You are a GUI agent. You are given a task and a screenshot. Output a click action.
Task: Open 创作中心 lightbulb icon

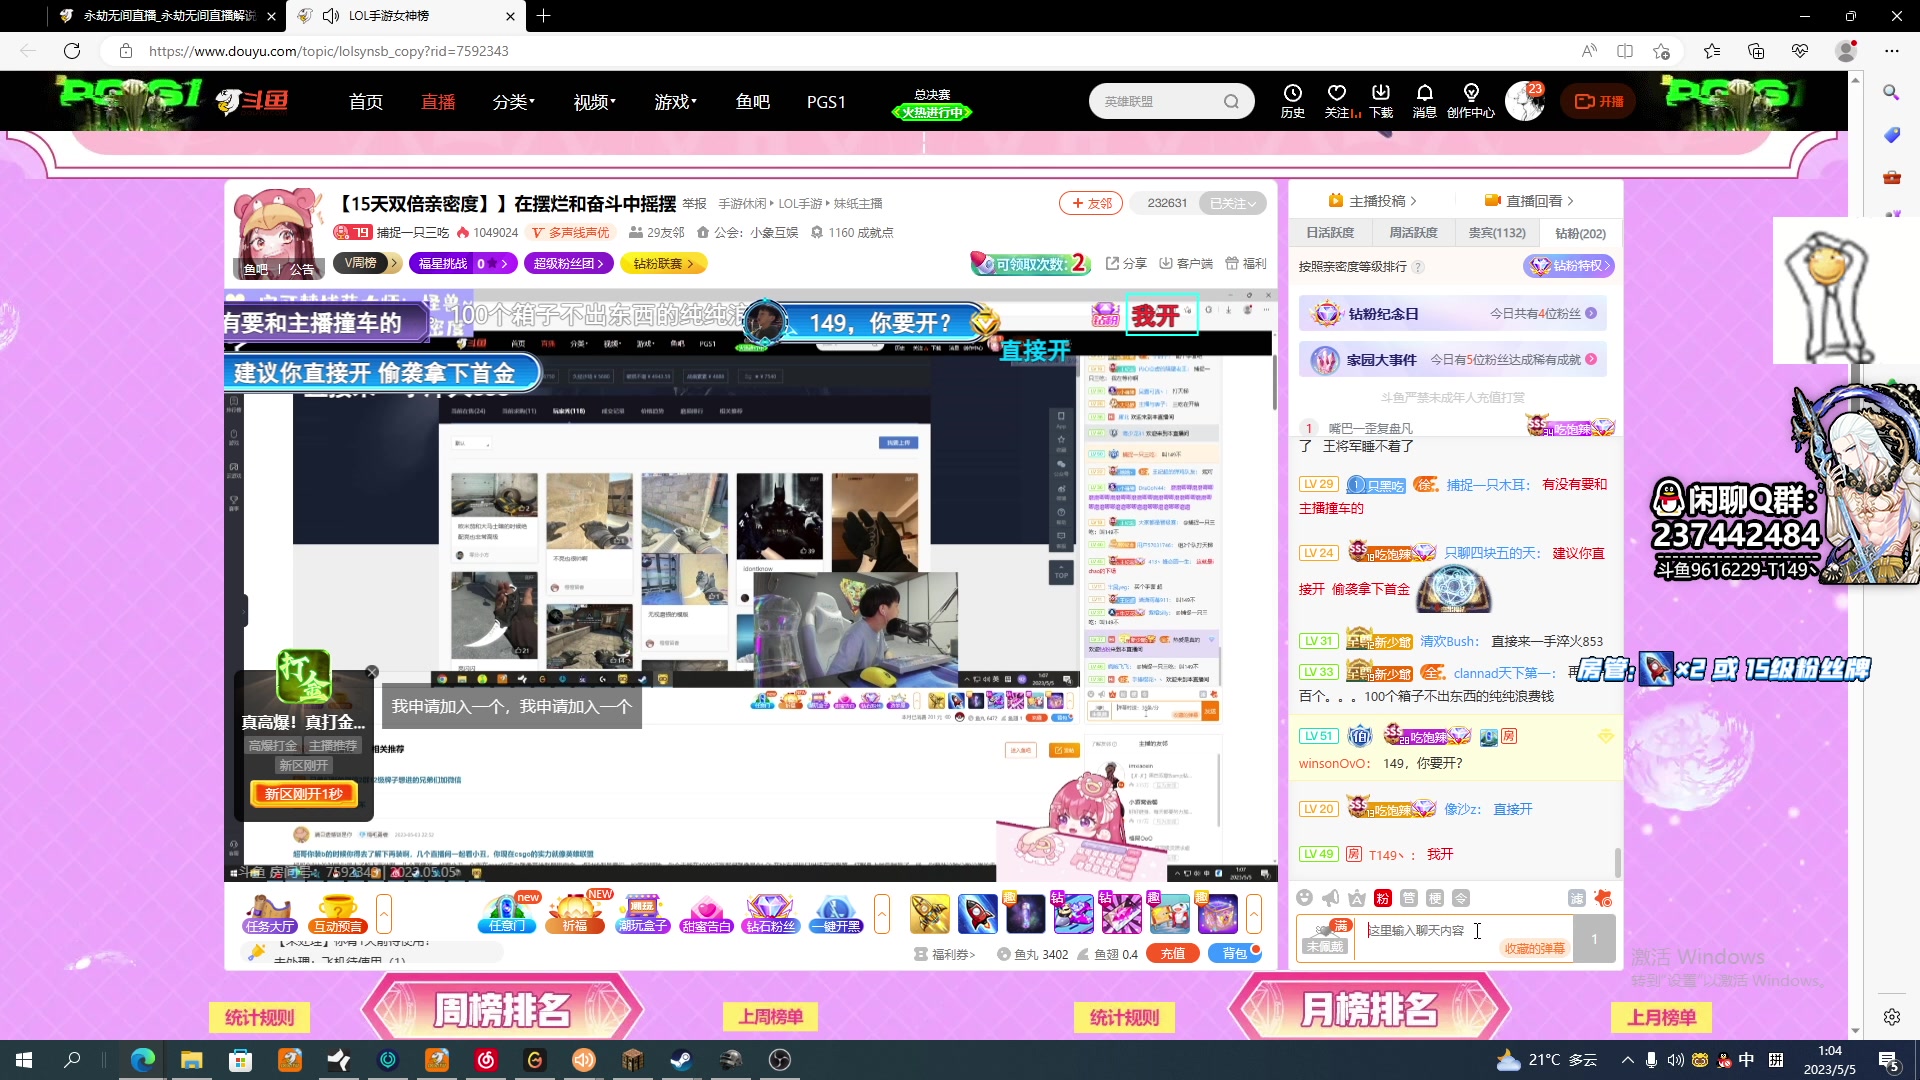click(1470, 100)
